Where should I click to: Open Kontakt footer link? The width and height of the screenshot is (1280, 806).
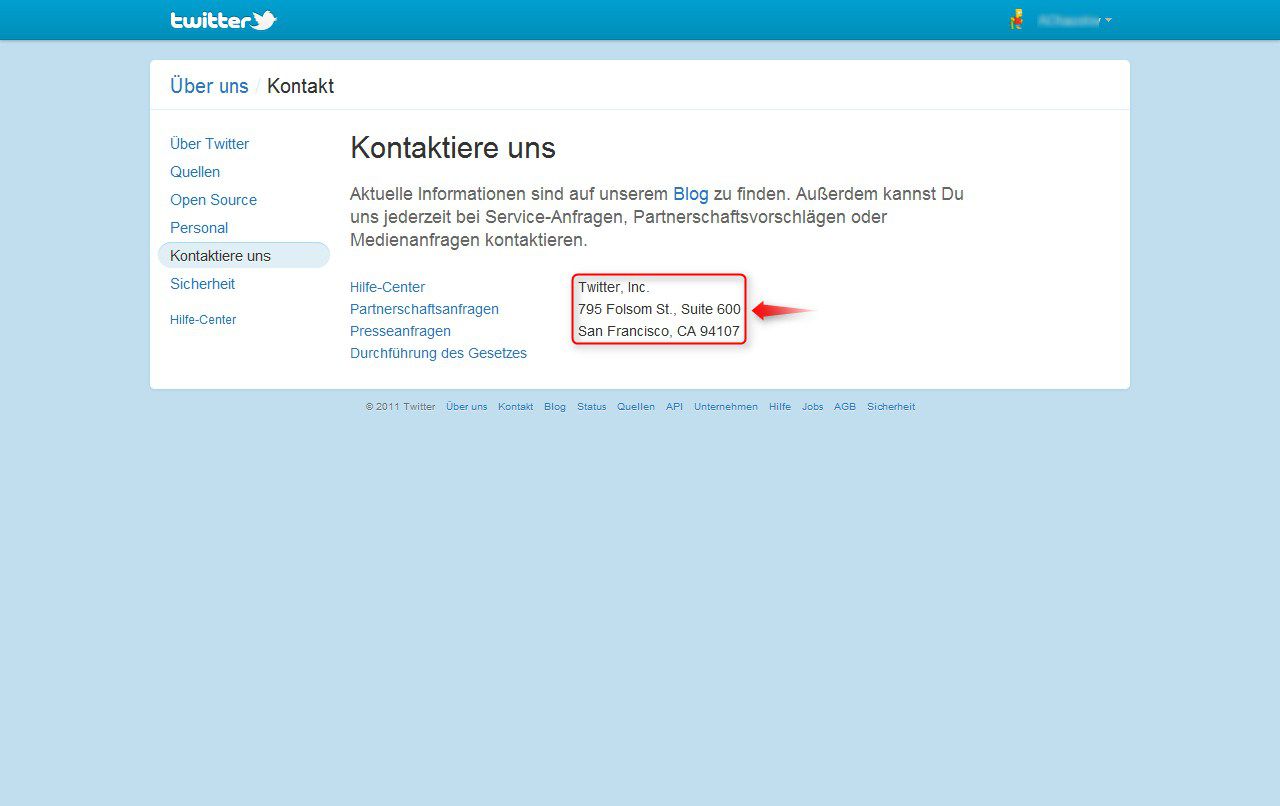(516, 407)
